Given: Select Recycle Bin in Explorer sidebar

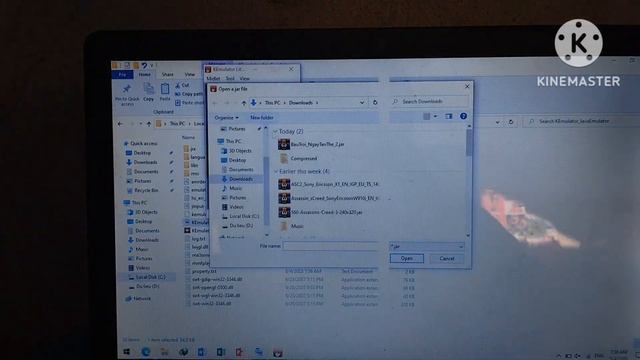Looking at the screenshot, I should 142,191.
